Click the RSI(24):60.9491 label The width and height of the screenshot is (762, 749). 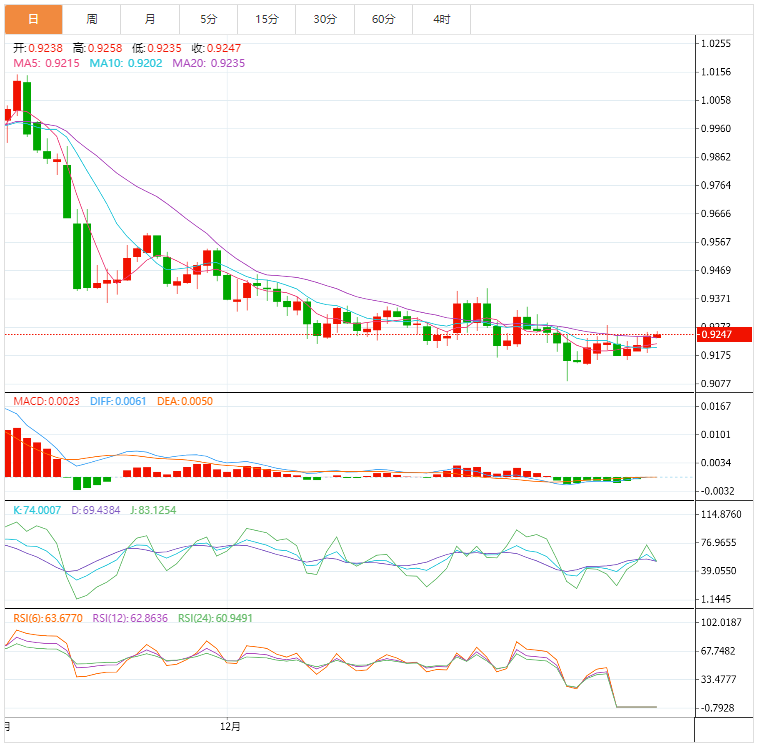[x=215, y=618]
